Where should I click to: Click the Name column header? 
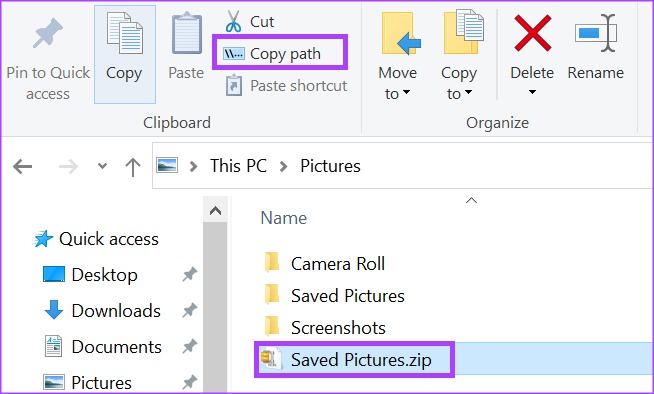[x=284, y=218]
